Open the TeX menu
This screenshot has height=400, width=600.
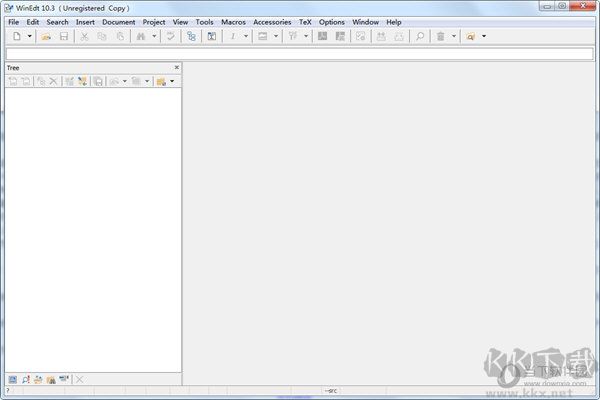click(x=305, y=21)
